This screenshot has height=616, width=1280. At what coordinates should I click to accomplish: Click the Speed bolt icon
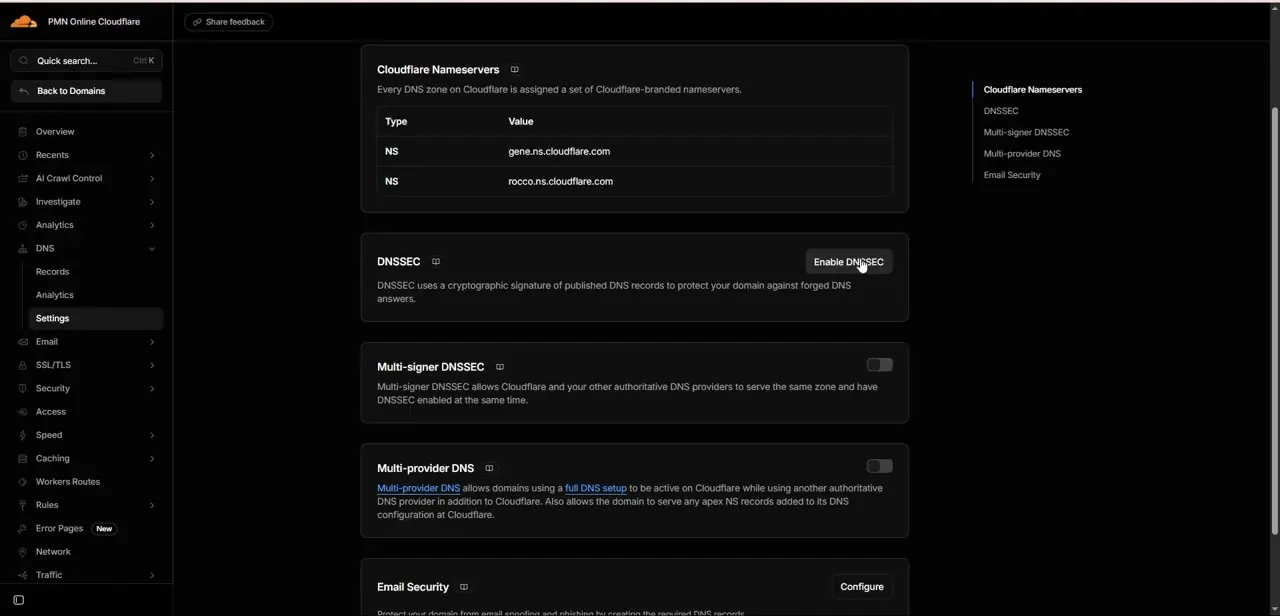(23, 435)
